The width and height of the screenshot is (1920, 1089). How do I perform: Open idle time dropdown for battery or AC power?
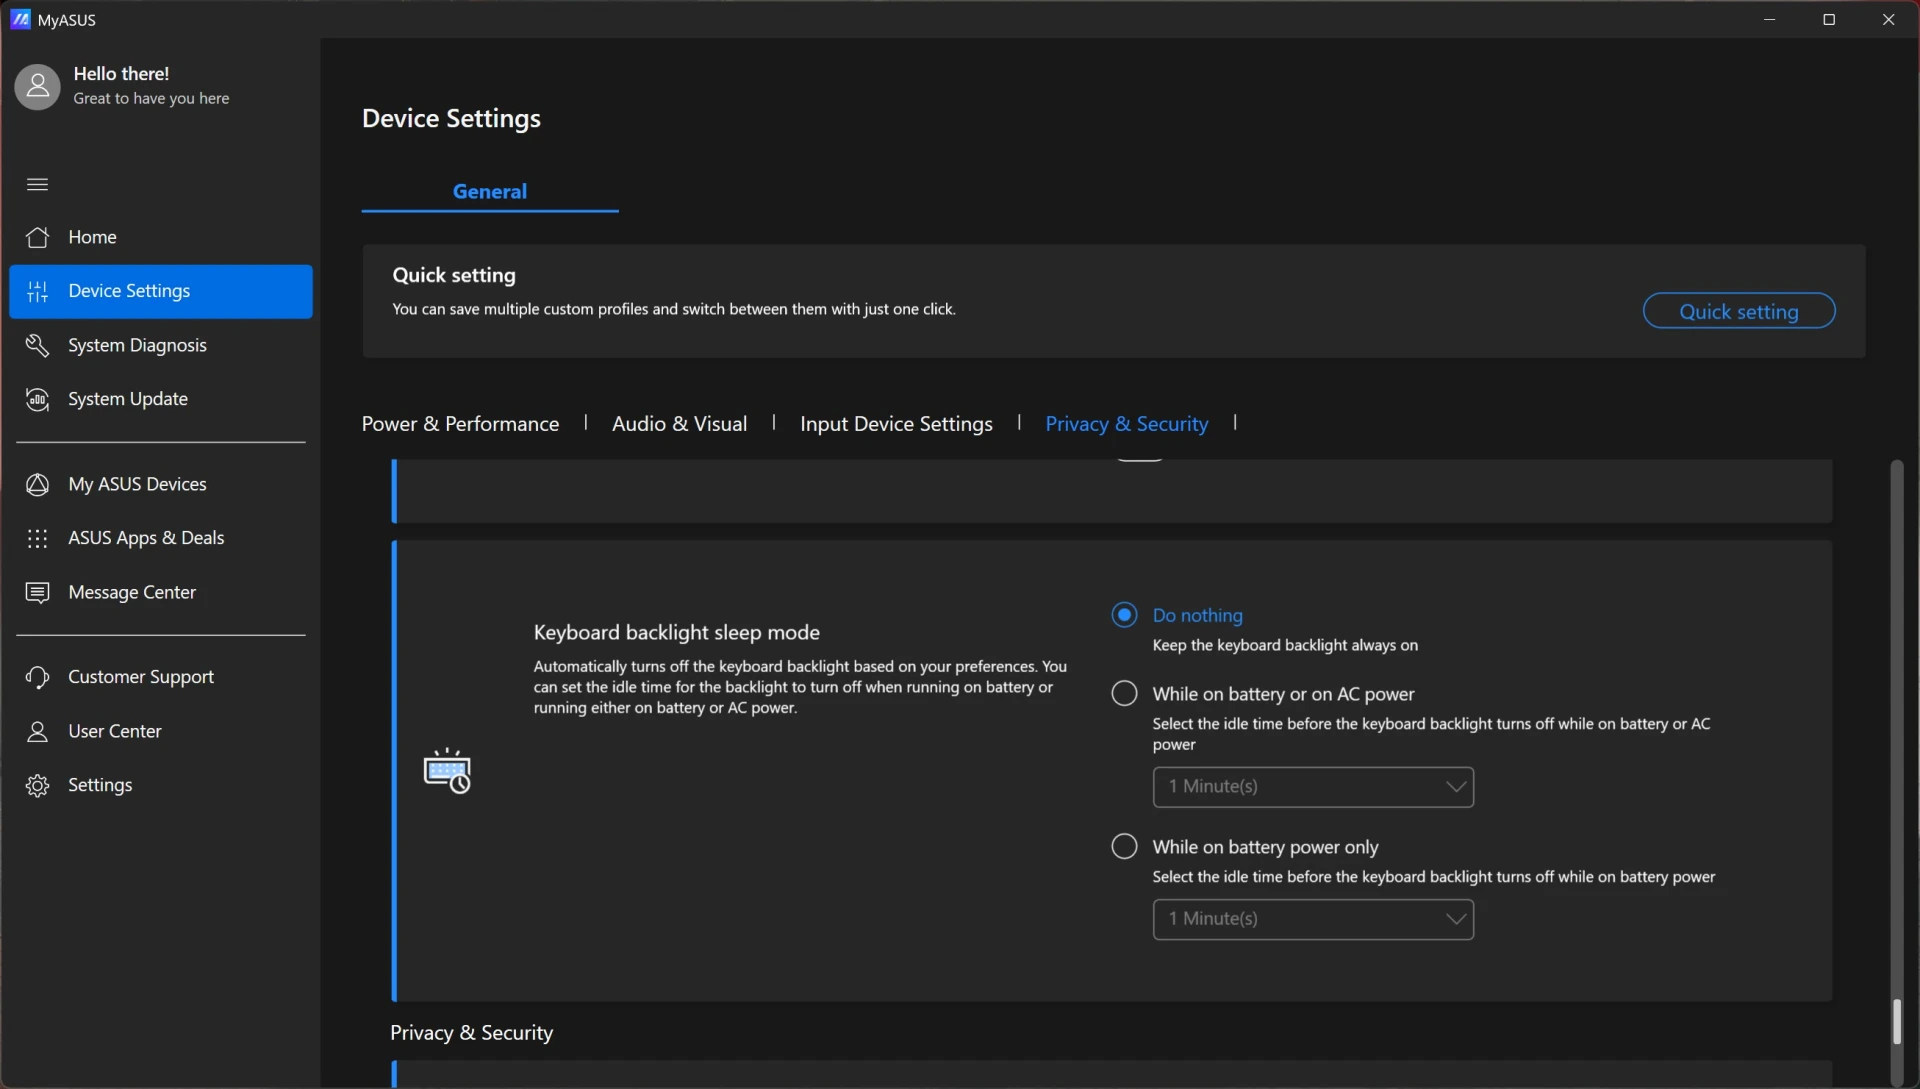[1313, 787]
